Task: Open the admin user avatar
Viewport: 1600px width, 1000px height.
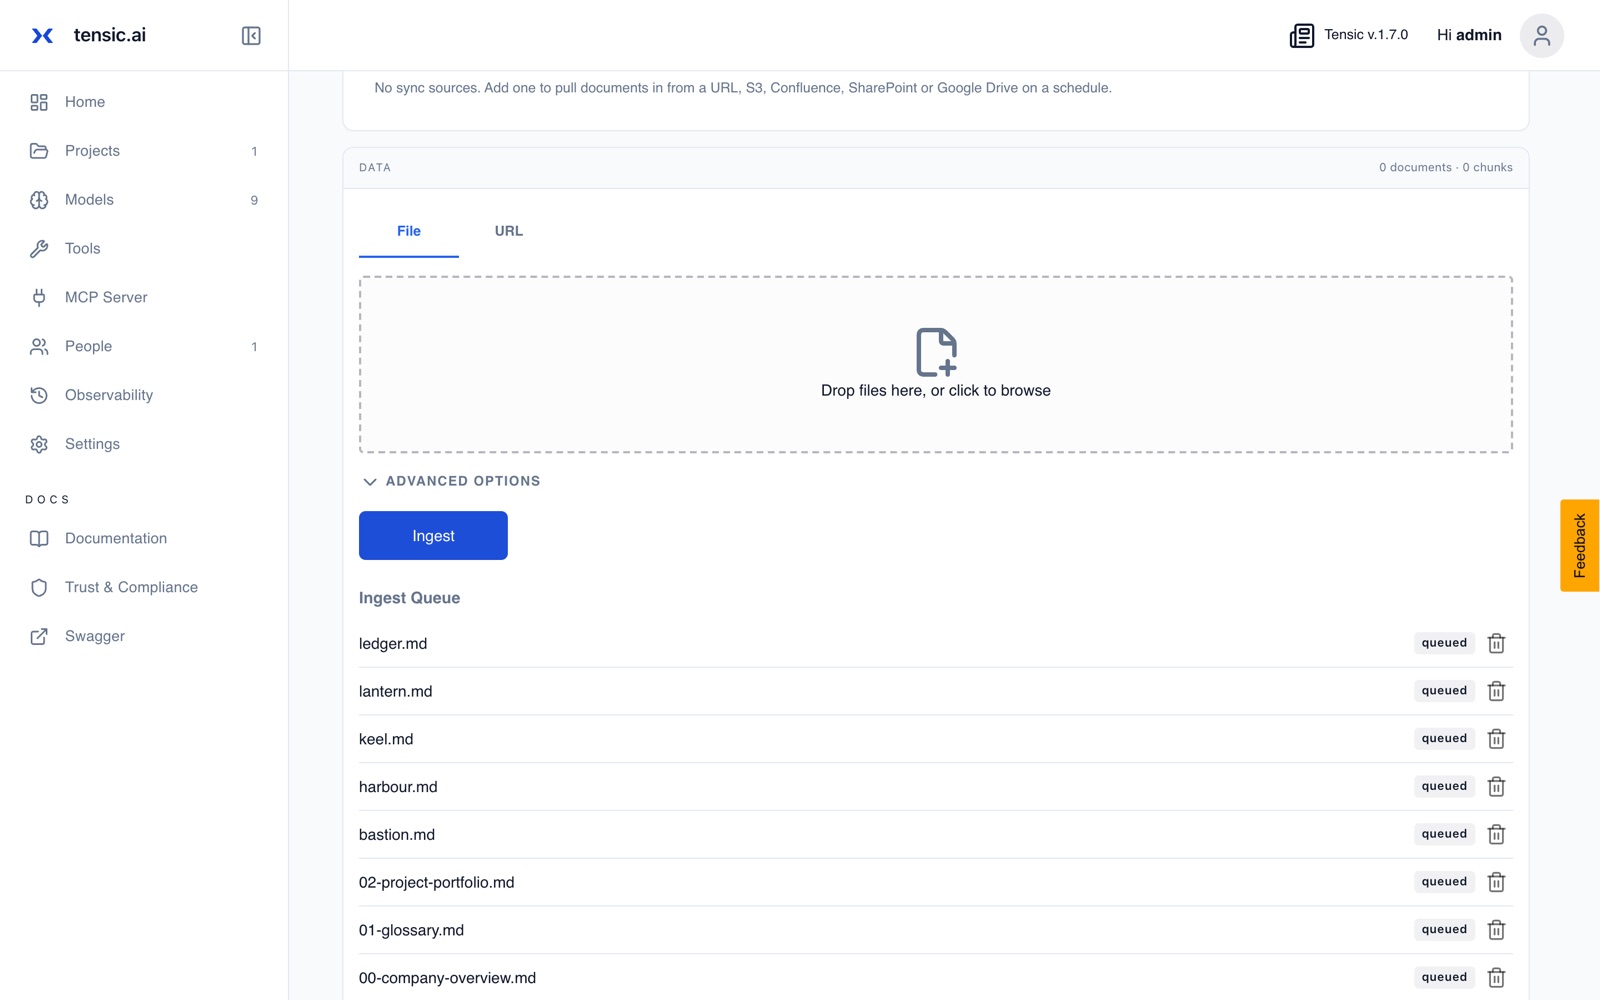Action: point(1541,36)
